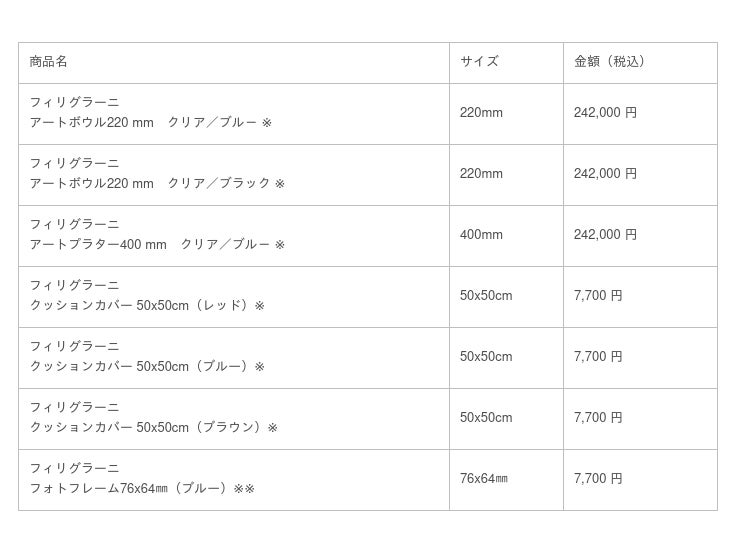Click the 商品名 column header
This screenshot has height=551, width=740.
tap(48, 61)
